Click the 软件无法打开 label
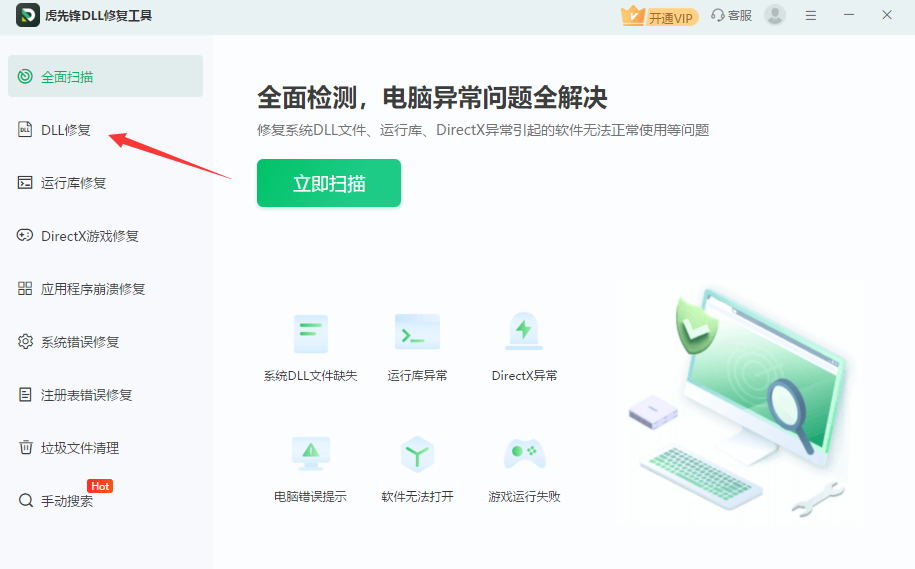This screenshot has width=915, height=569. point(417,497)
